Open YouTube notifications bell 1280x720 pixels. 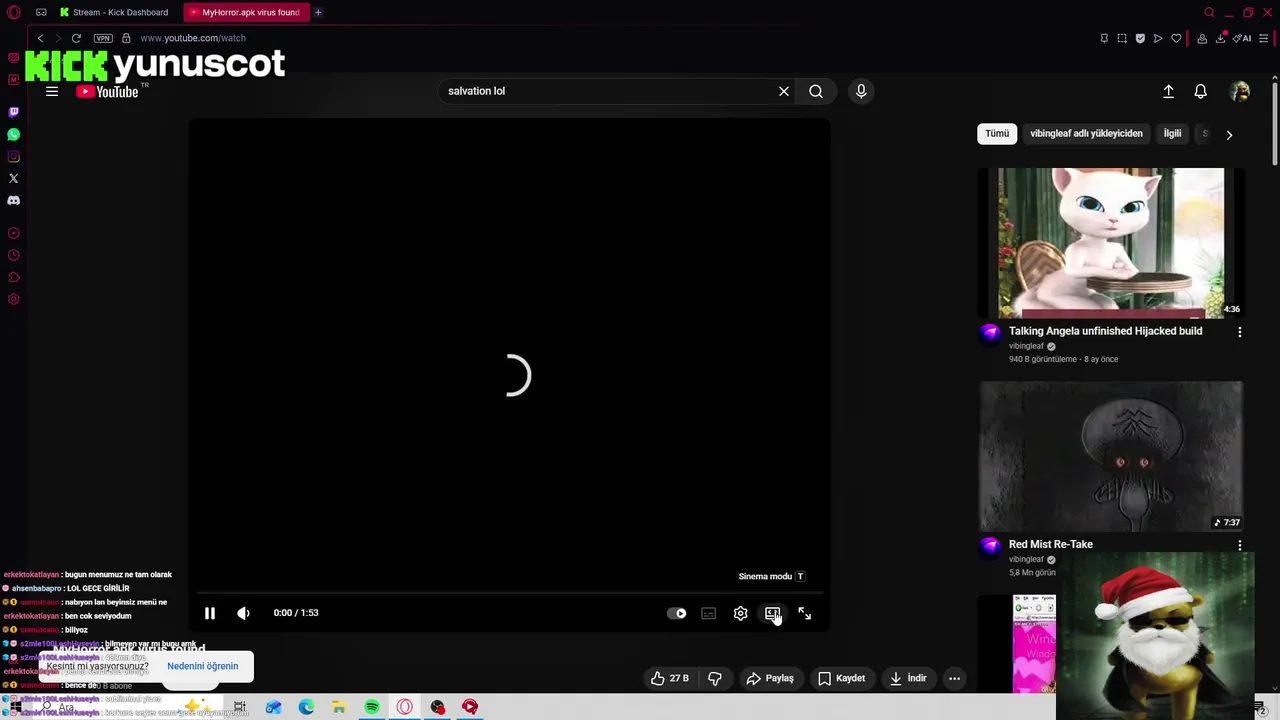(1201, 91)
